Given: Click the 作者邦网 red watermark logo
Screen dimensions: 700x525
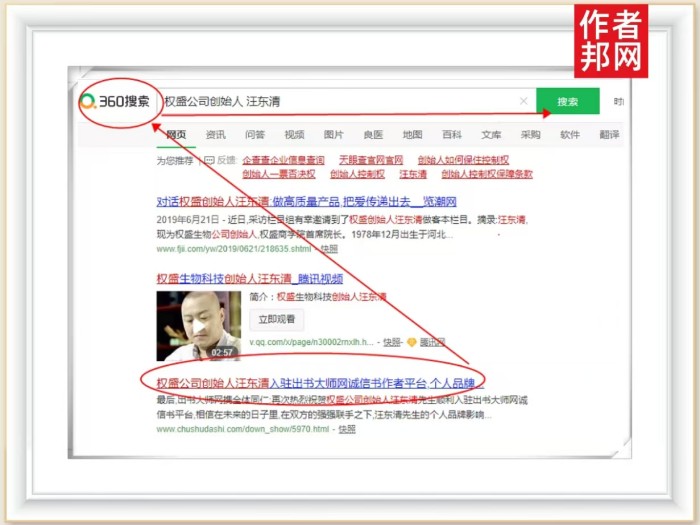Looking at the screenshot, I should 610,40.
